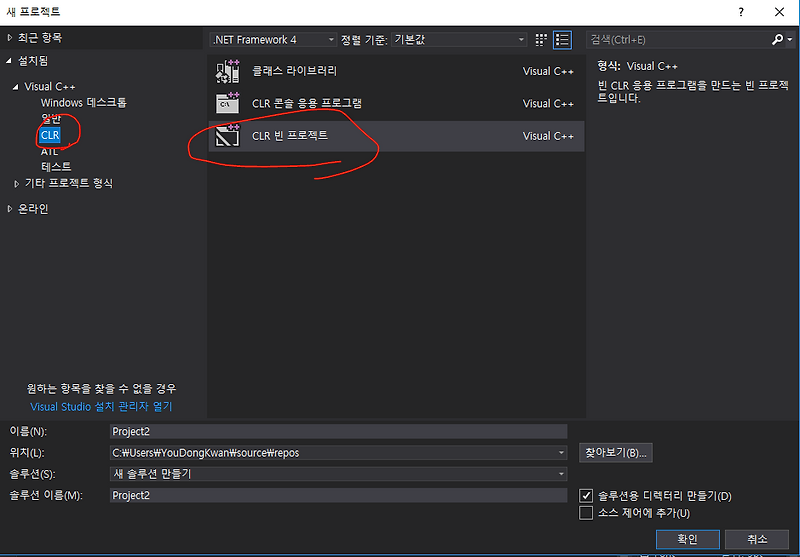800x557 pixels.
Task: Open the .NET Framework 4 dropdown
Action: click(x=273, y=40)
